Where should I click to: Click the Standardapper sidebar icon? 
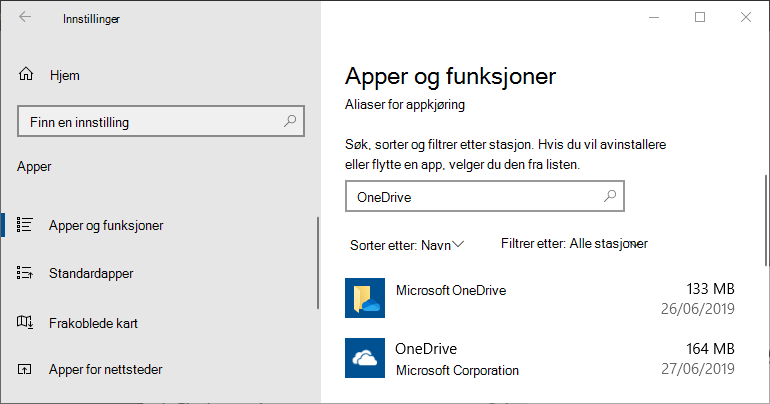[x=25, y=273]
